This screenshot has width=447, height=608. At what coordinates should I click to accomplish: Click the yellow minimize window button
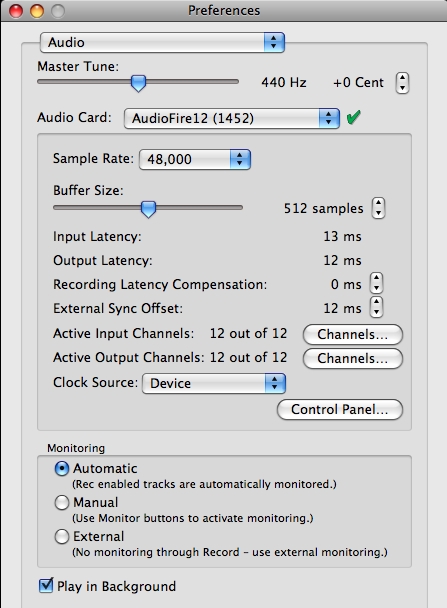[x=37, y=11]
